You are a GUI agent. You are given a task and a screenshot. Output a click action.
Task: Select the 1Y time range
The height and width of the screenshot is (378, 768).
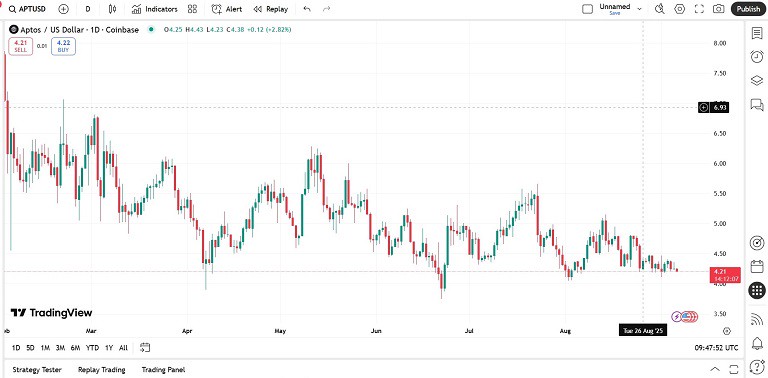[109, 348]
